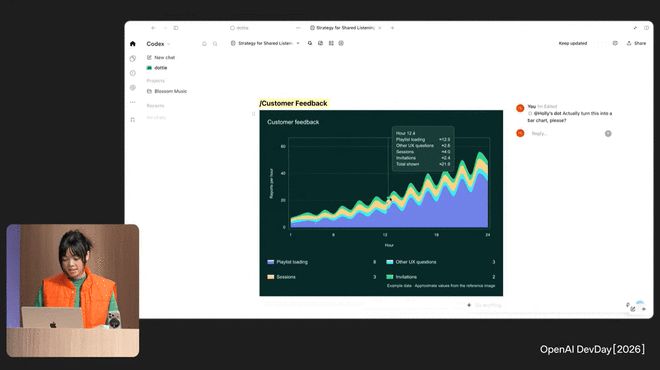Screen dimensions: 660x370
Task: Toggle the sidebar panel icon in title bar
Action: point(176,28)
